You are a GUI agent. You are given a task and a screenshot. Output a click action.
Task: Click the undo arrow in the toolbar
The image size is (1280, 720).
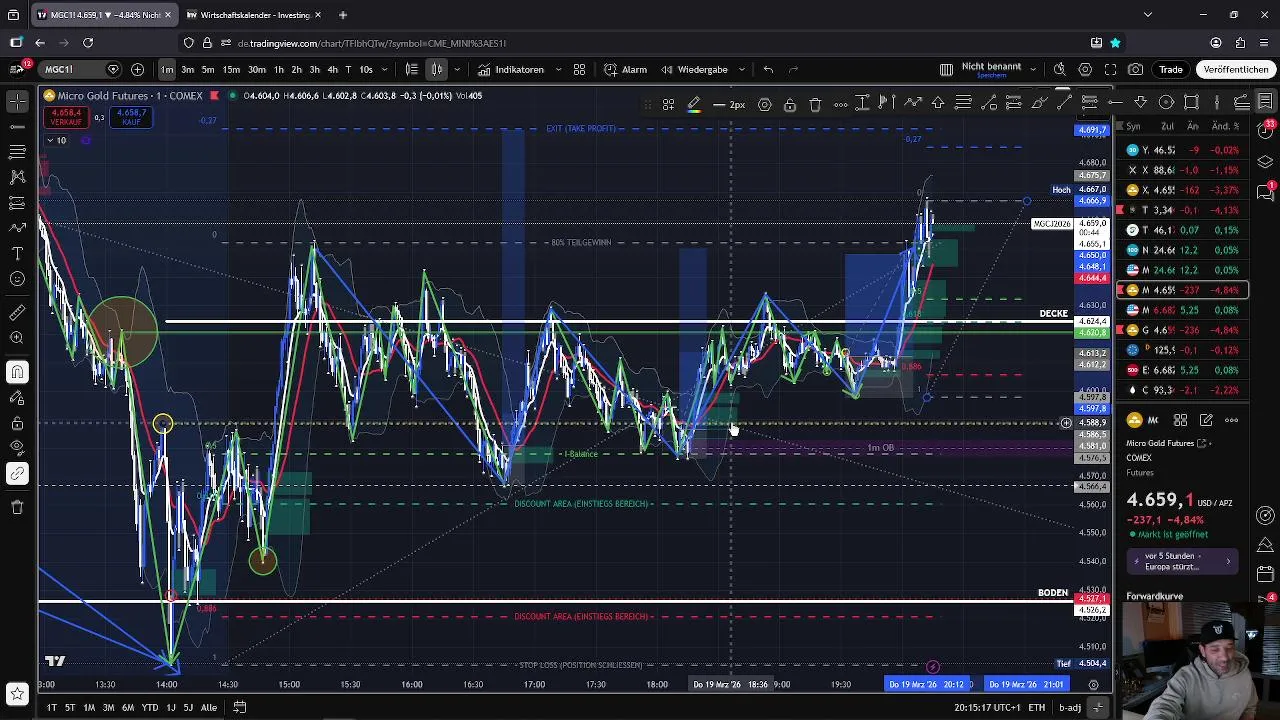(768, 69)
